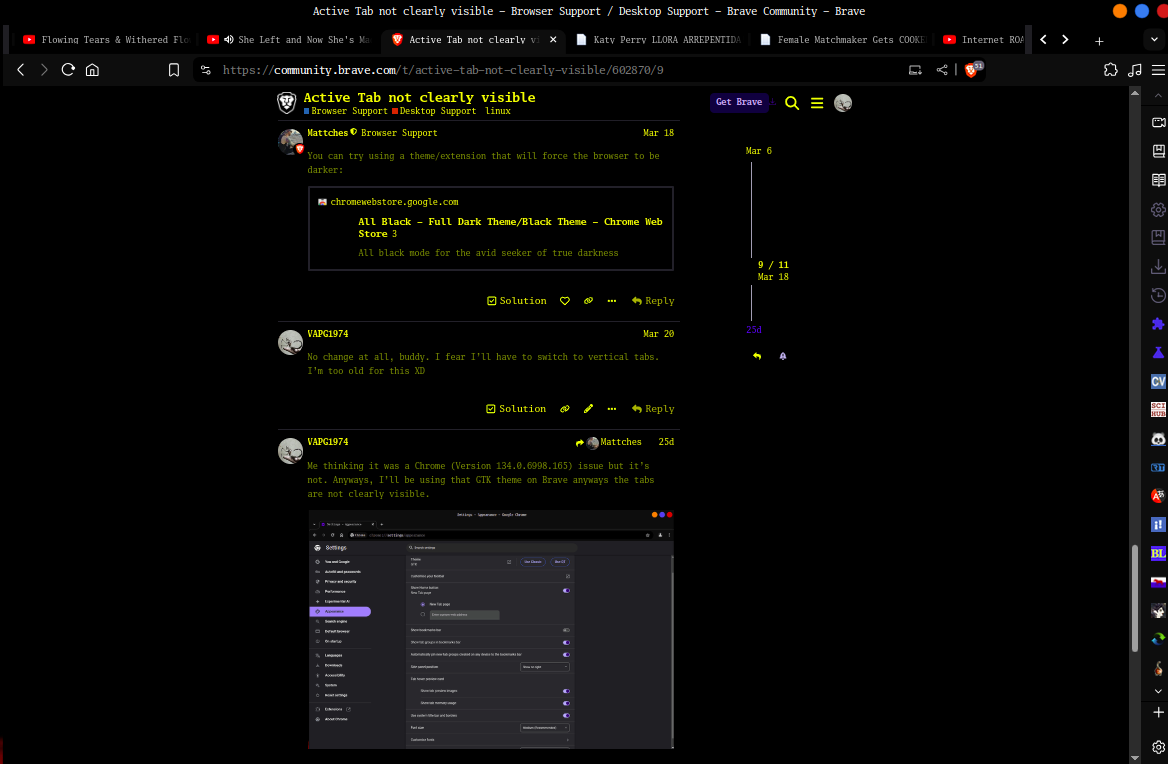Open Brave Talk camera icon in sidebar
1168x764 pixels.
(x=1158, y=122)
